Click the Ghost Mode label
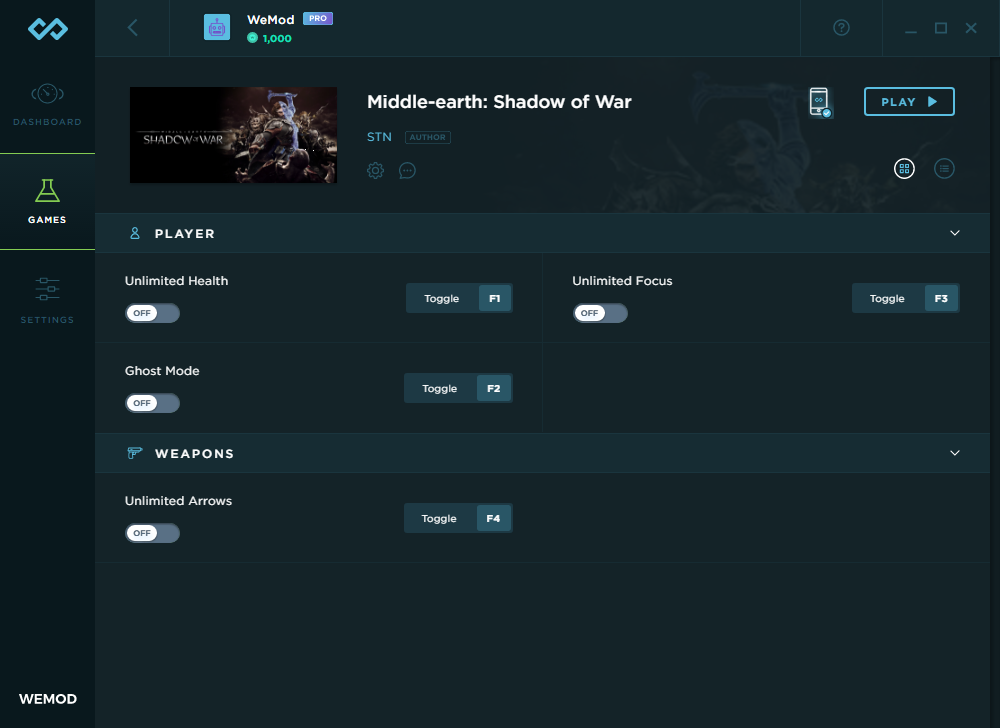Image resolution: width=1000 pixels, height=728 pixels. 162,371
